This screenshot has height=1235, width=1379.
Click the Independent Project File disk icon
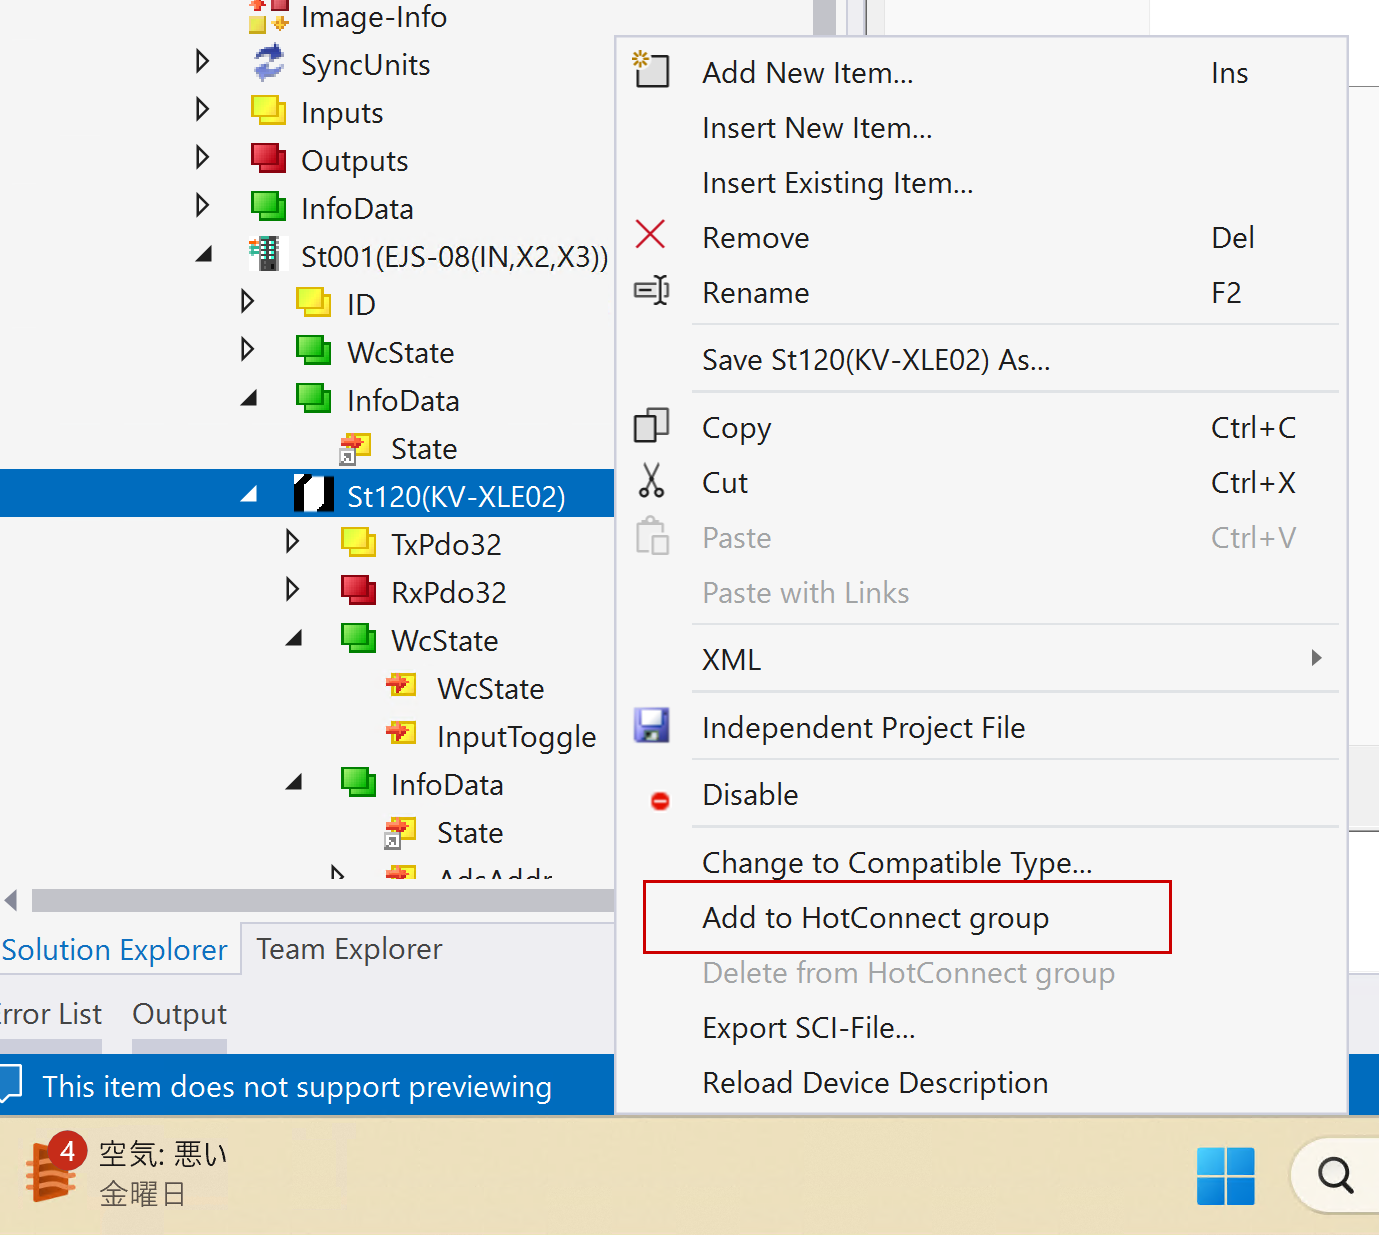(651, 726)
